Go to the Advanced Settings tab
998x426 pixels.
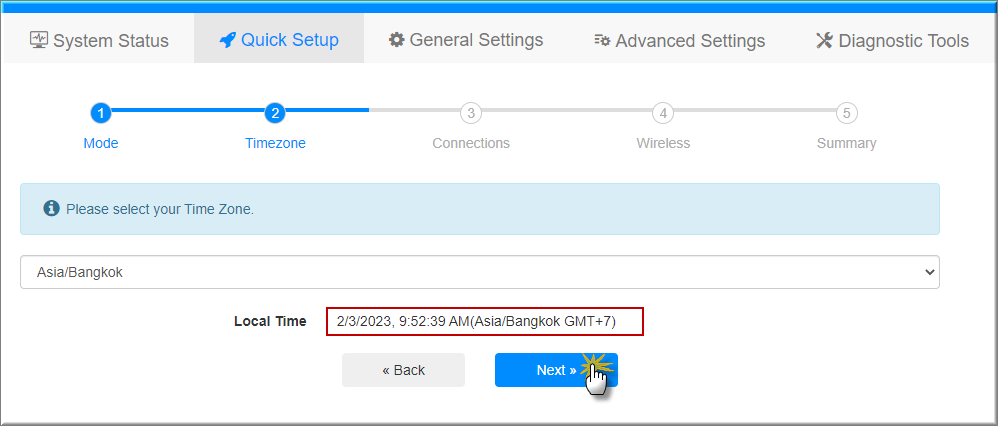tap(679, 41)
